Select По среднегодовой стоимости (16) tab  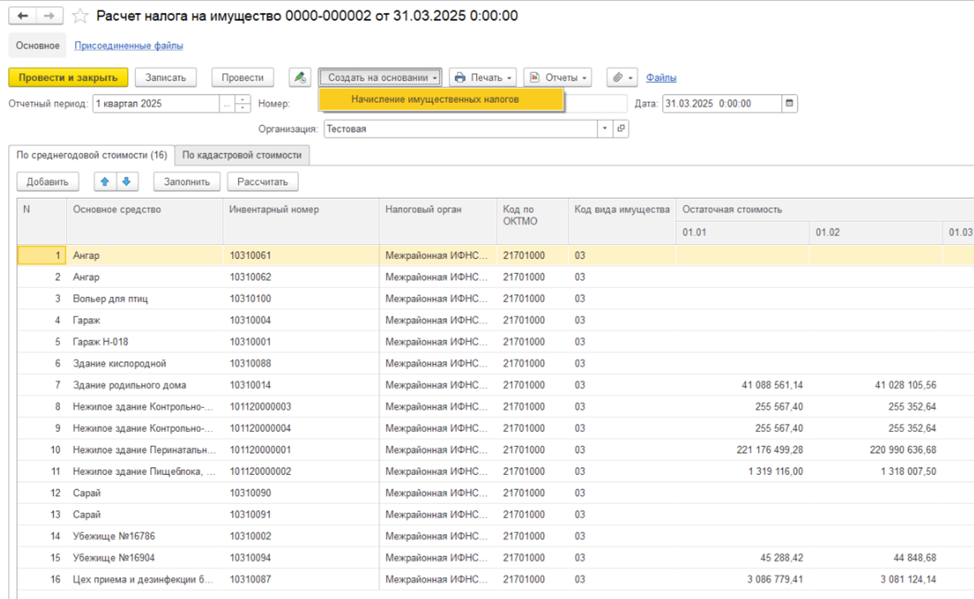coord(91,155)
